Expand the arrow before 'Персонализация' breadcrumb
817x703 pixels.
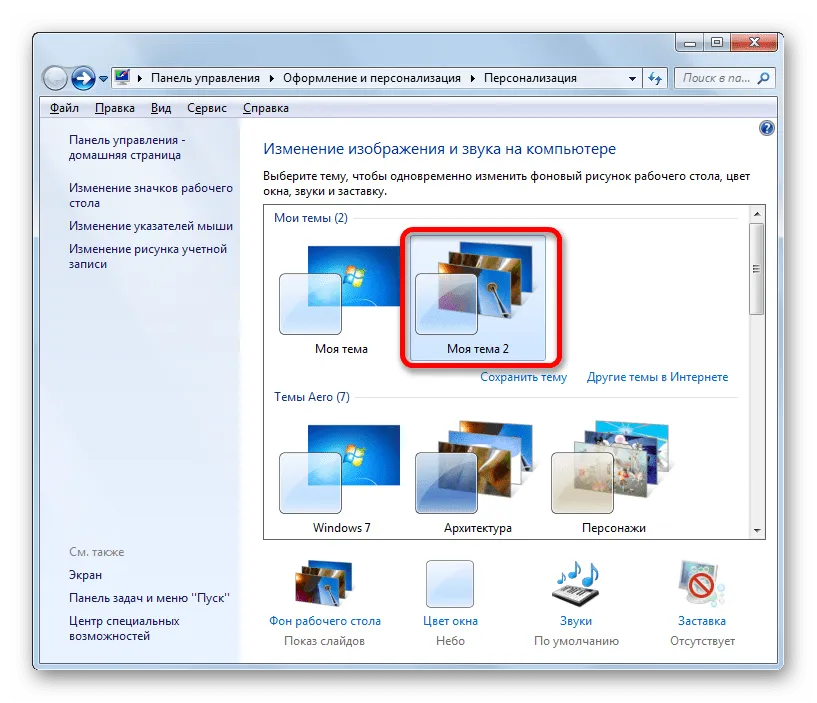(473, 79)
